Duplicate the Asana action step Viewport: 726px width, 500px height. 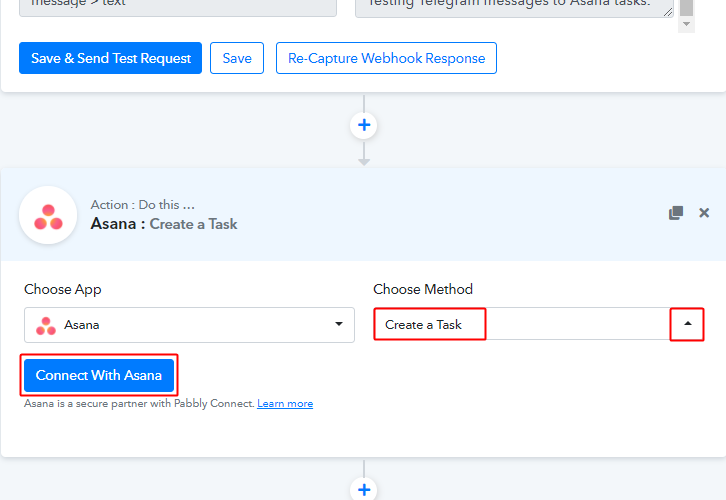click(x=676, y=213)
